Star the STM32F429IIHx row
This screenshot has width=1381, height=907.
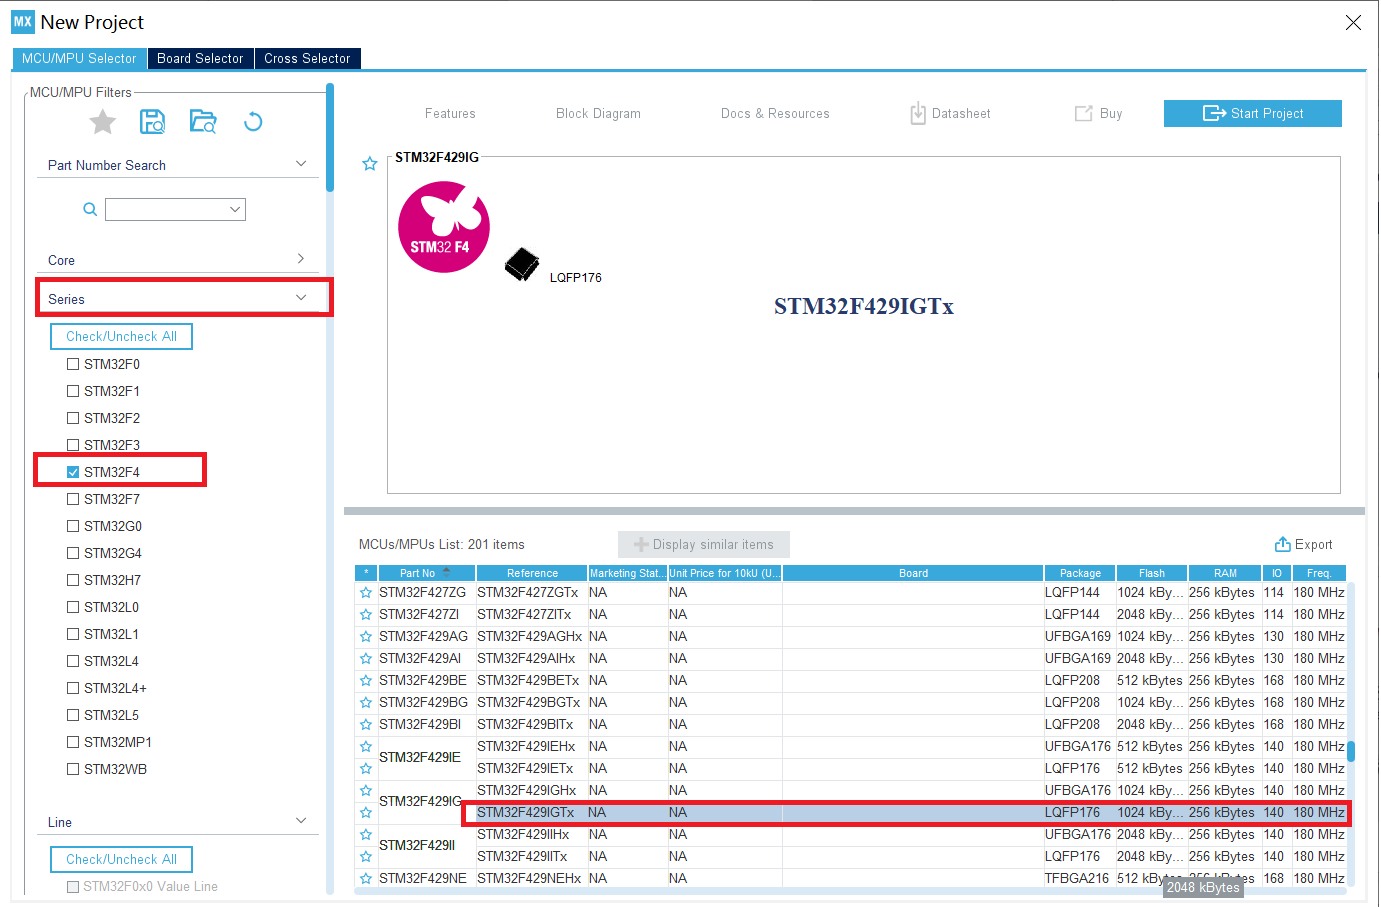366,835
